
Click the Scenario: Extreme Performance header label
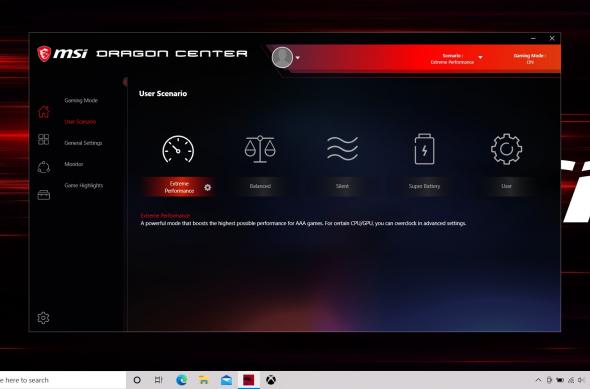click(452, 59)
